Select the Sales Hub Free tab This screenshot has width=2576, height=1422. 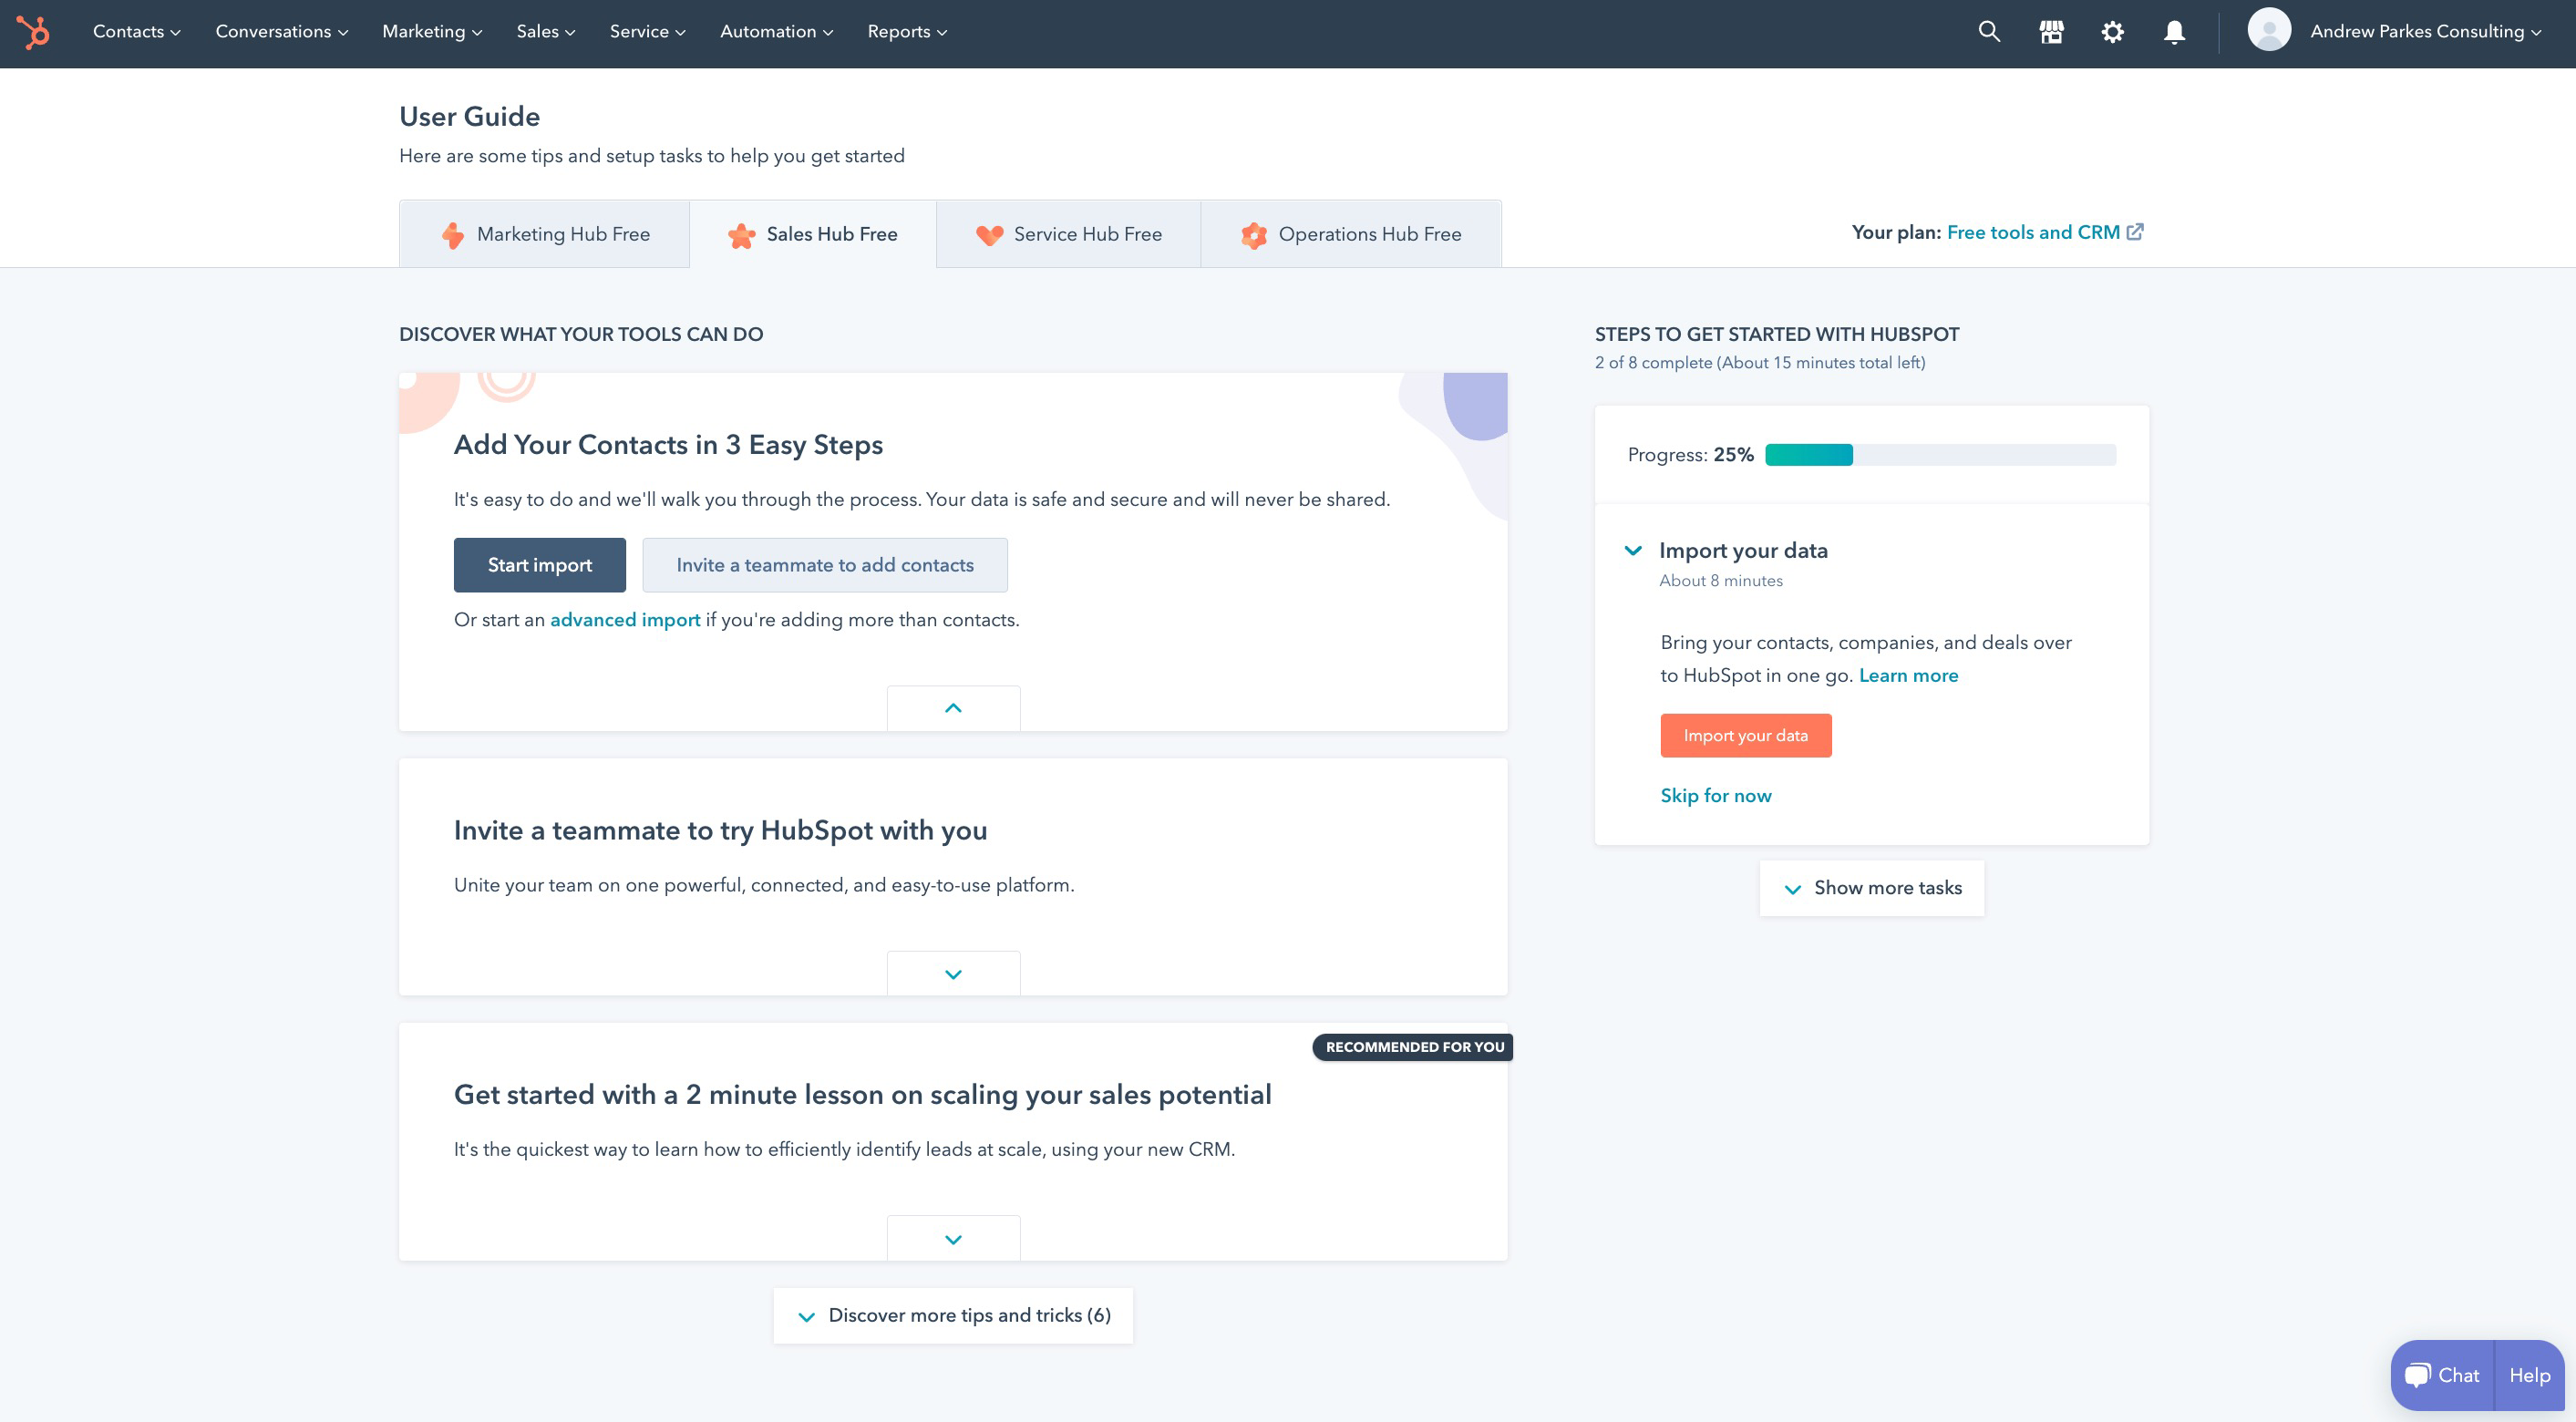pos(813,234)
